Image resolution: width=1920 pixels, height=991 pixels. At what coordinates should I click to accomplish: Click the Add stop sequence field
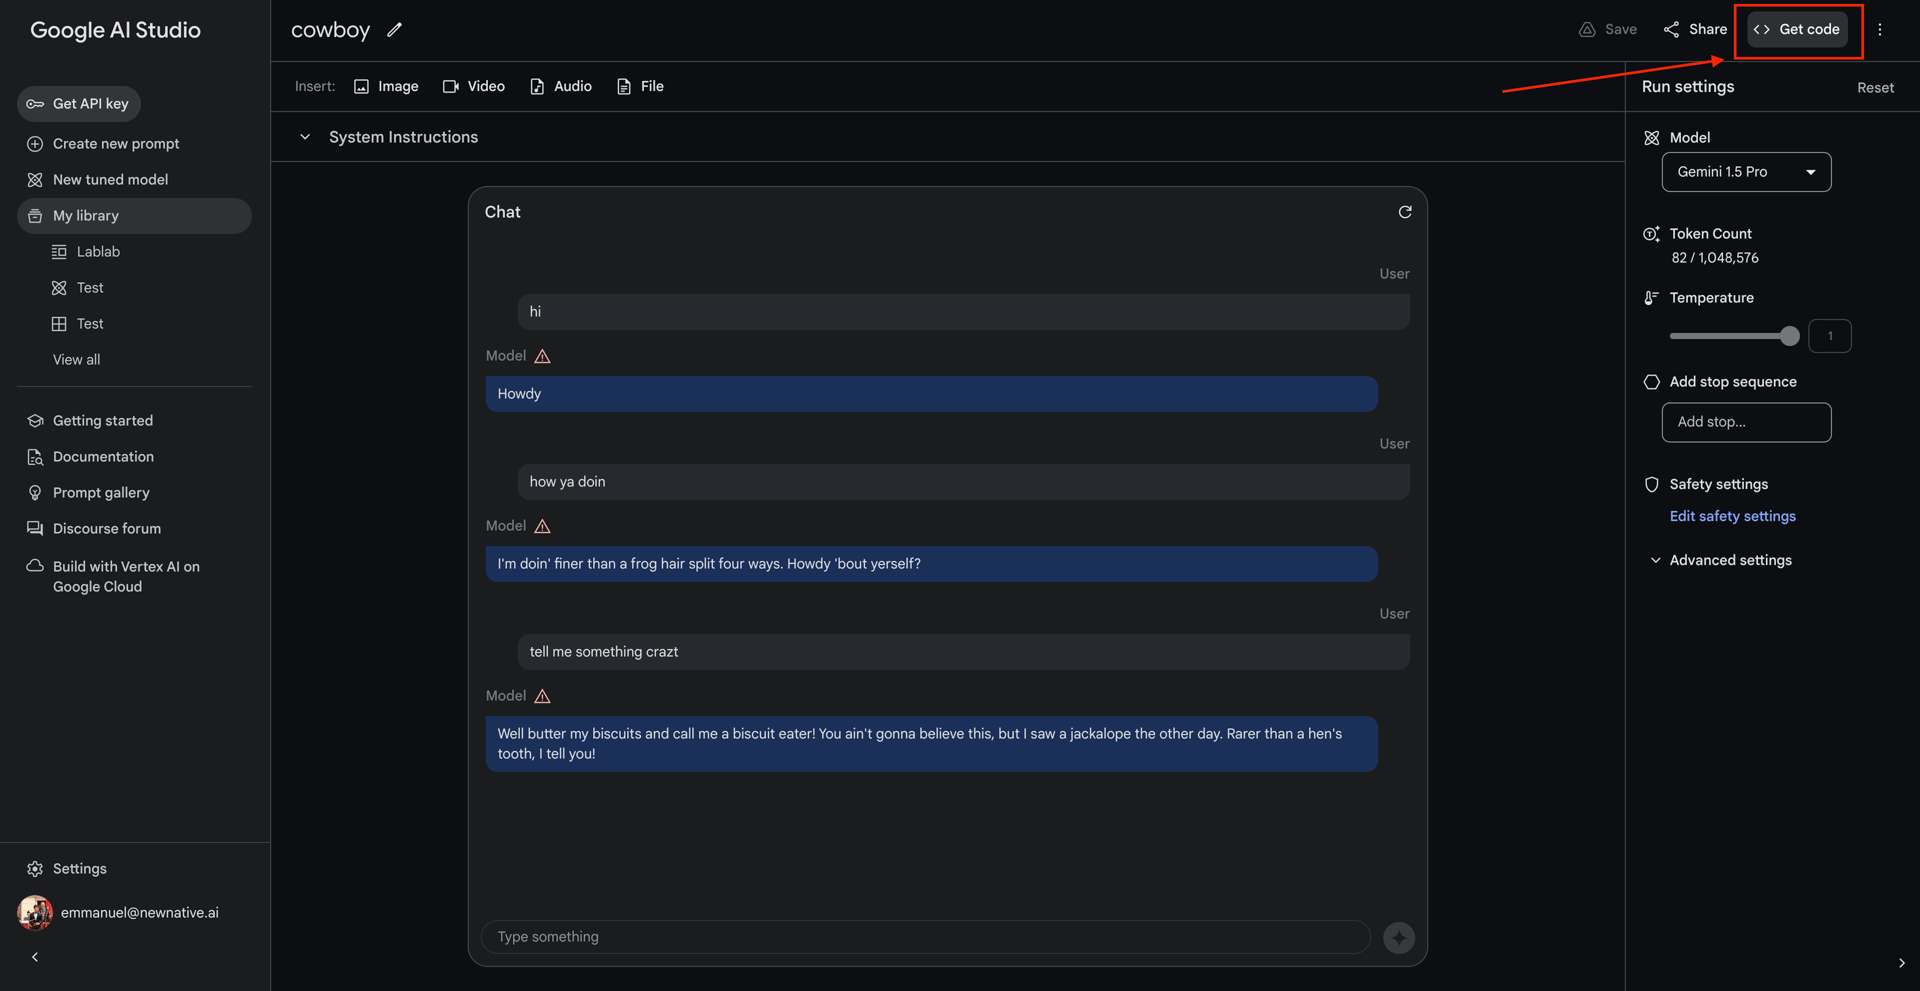coord(1746,422)
